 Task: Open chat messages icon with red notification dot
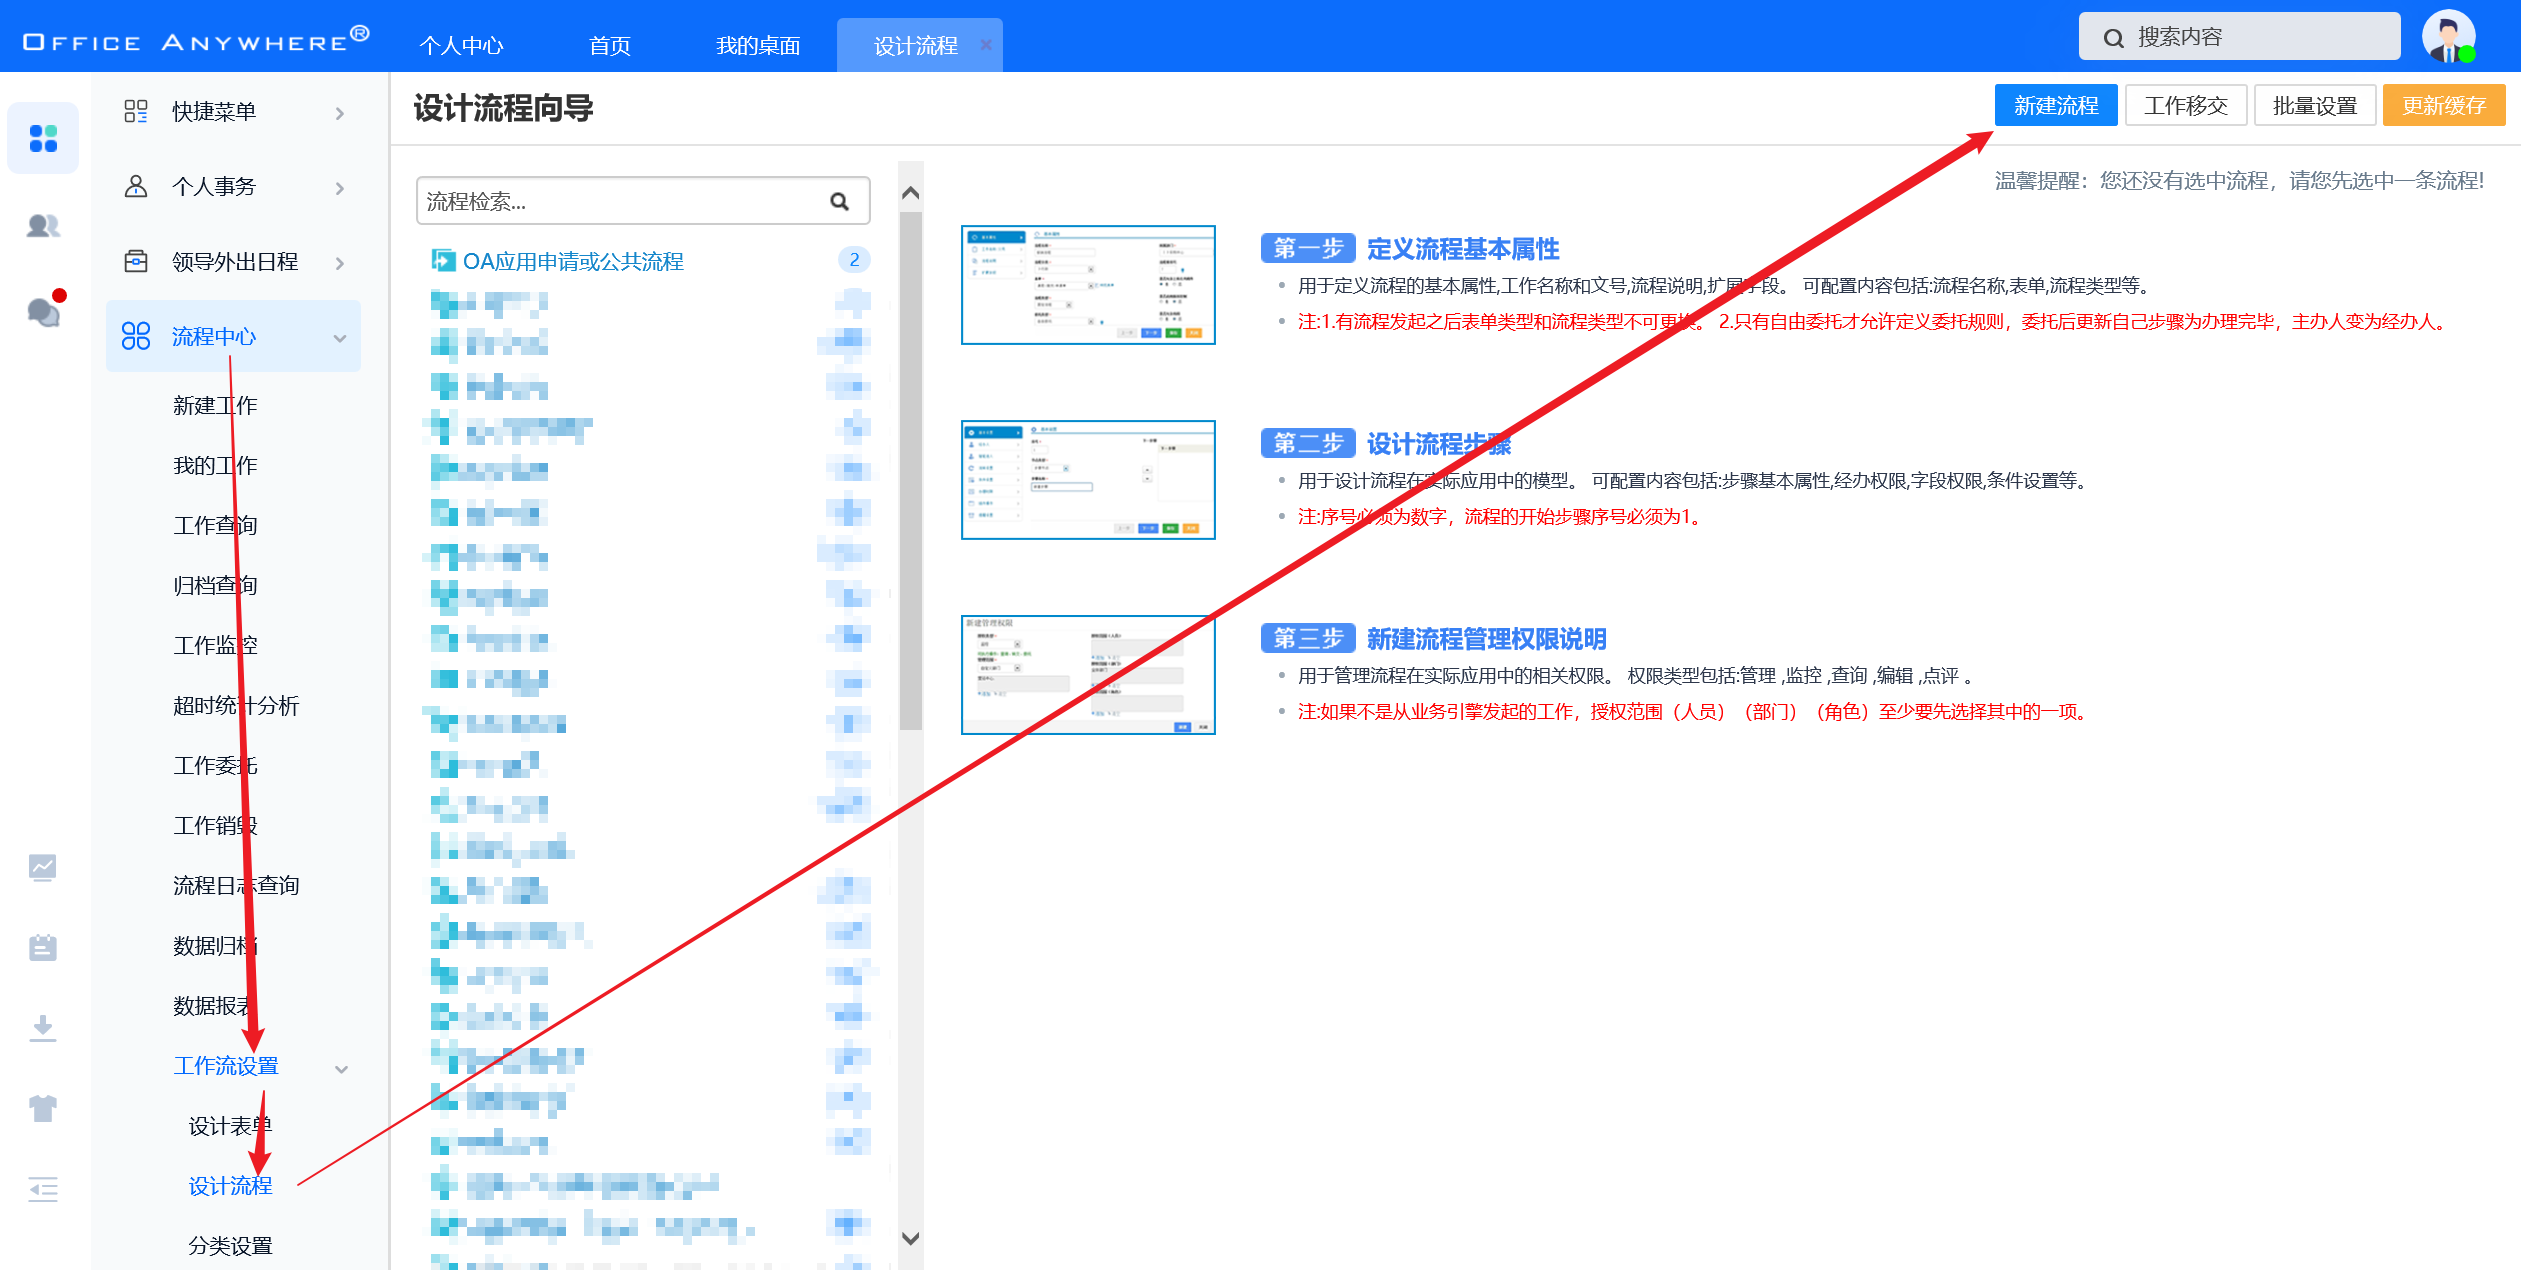pyautogui.click(x=43, y=312)
